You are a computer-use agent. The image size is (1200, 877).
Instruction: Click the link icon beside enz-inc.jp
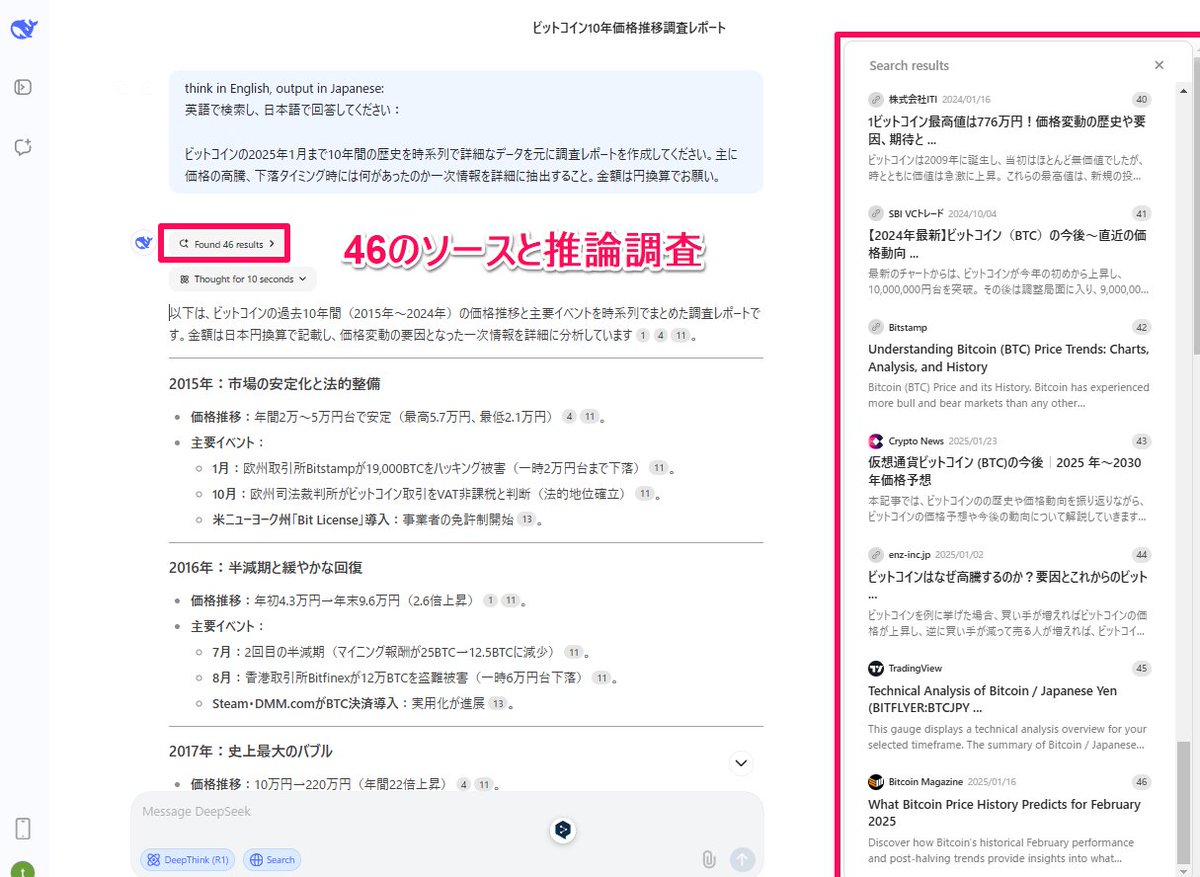876,554
